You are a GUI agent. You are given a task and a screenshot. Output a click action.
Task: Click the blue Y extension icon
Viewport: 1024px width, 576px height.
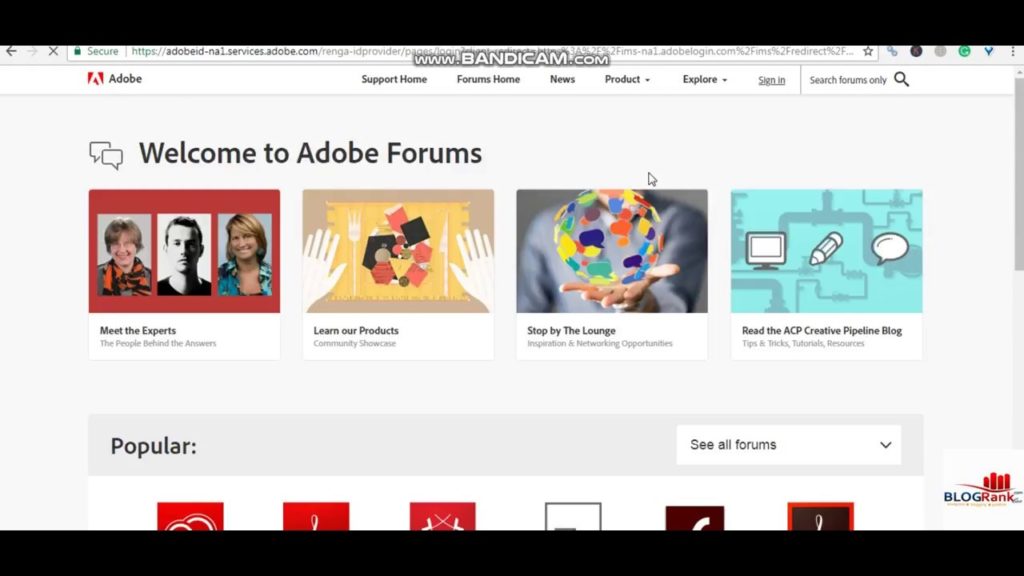tap(989, 51)
